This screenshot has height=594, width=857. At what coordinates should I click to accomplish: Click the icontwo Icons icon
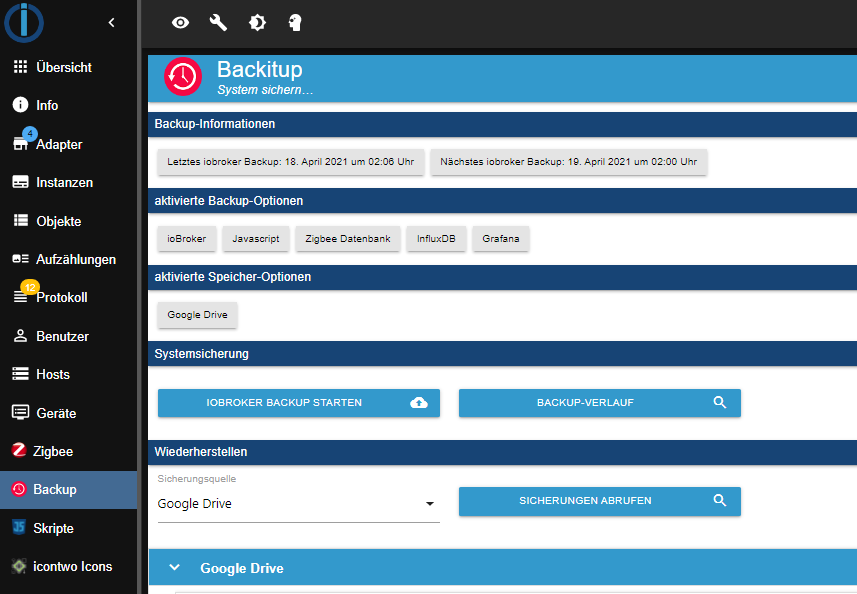(x=19, y=566)
